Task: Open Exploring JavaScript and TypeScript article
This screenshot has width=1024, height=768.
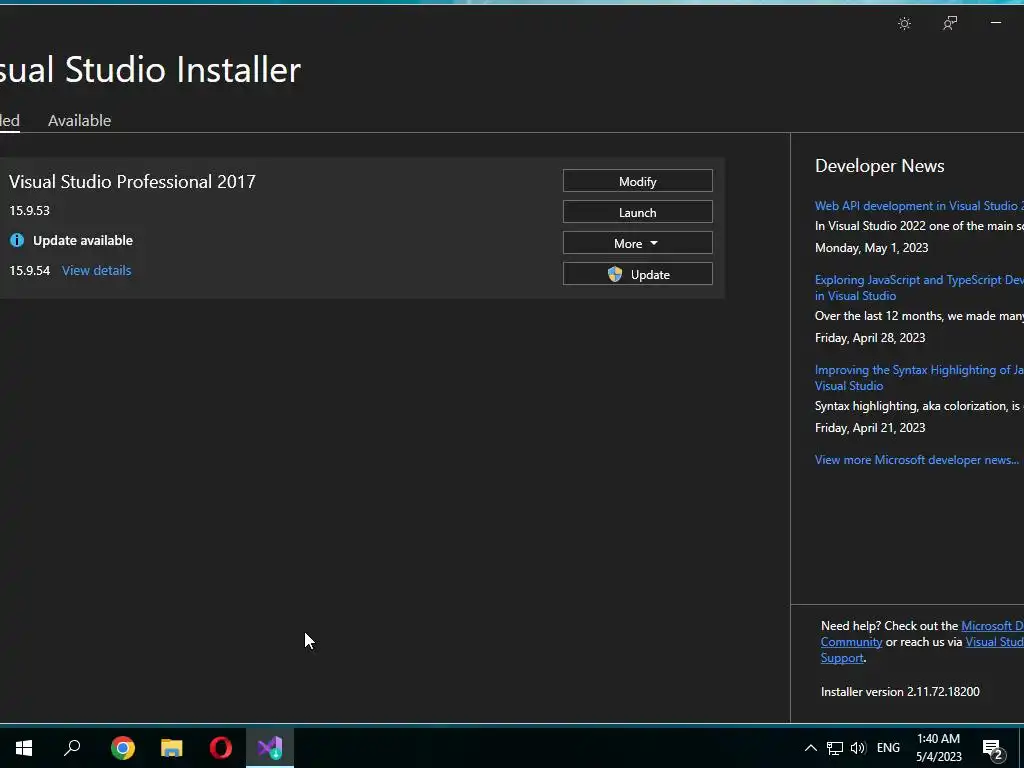Action: (x=919, y=287)
